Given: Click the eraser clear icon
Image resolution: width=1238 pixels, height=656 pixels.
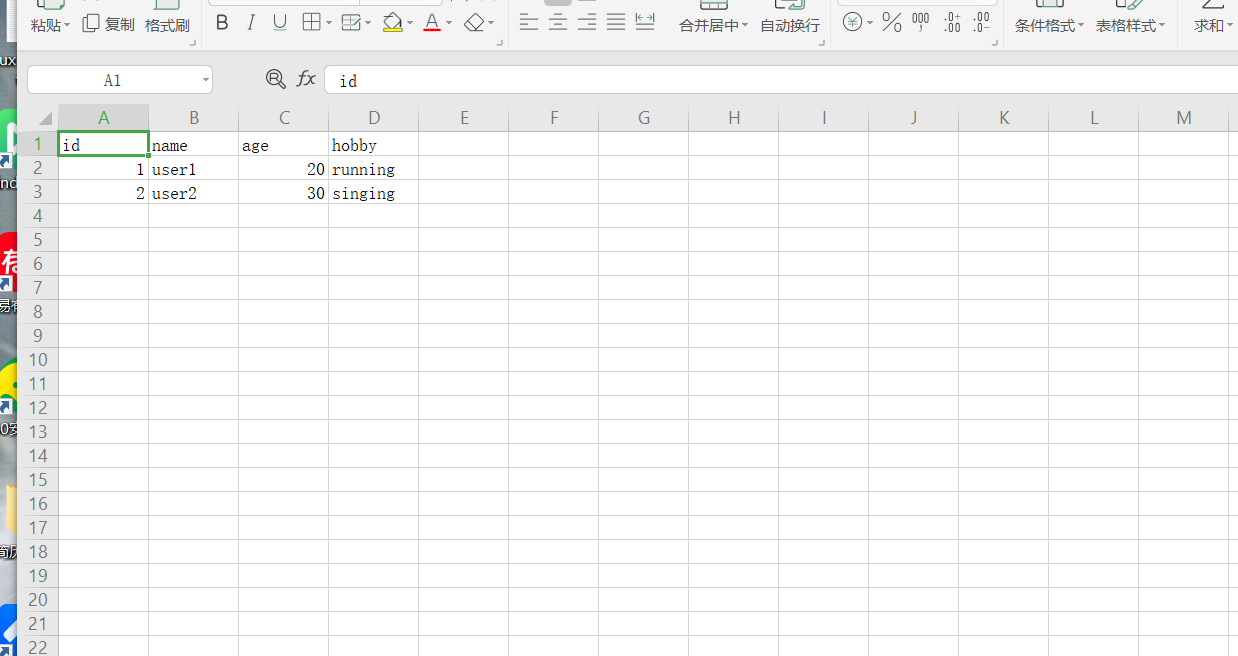Looking at the screenshot, I should (x=474, y=22).
